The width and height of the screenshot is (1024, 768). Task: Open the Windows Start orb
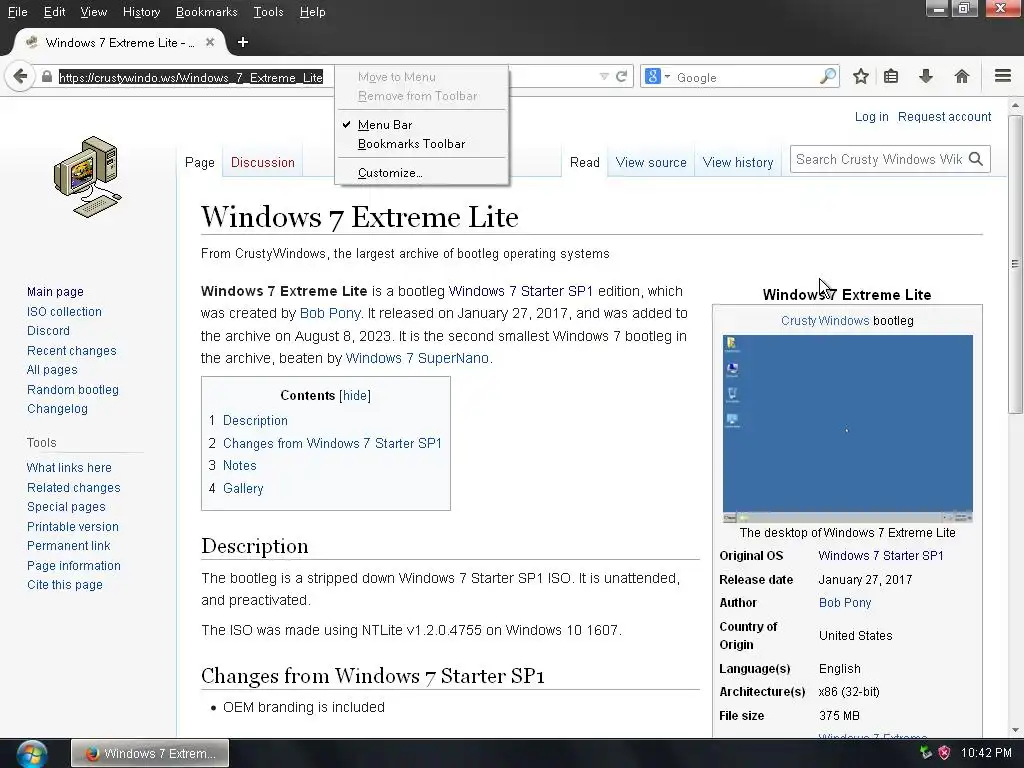[31, 754]
